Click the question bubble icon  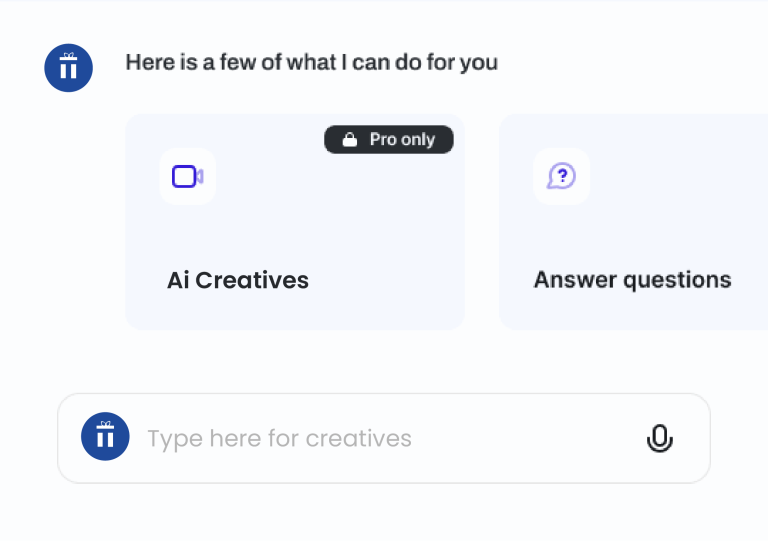click(x=561, y=177)
